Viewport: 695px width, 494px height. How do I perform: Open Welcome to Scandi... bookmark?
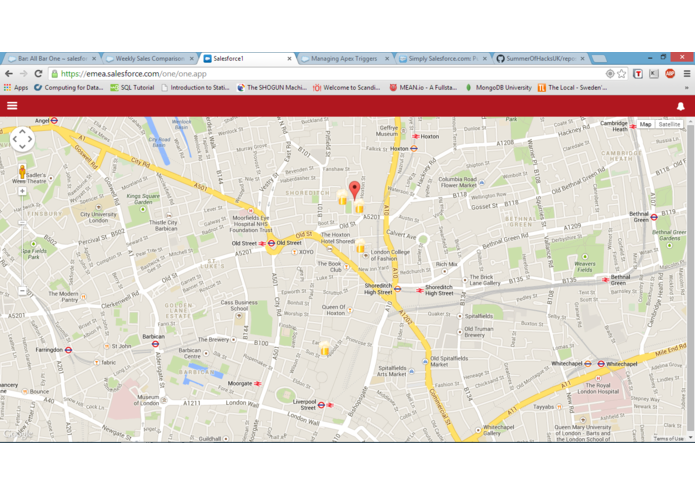(x=347, y=88)
